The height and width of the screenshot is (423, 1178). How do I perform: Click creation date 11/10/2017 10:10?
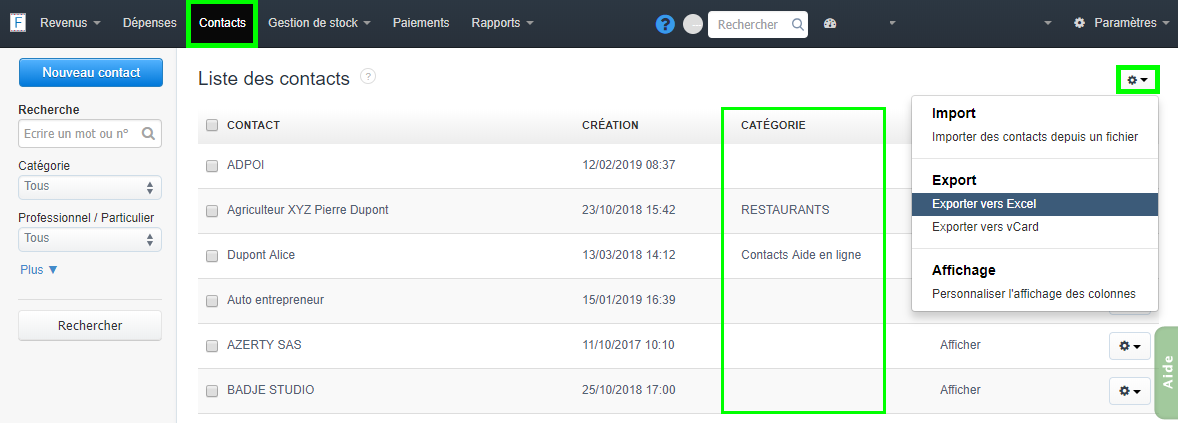(x=628, y=345)
